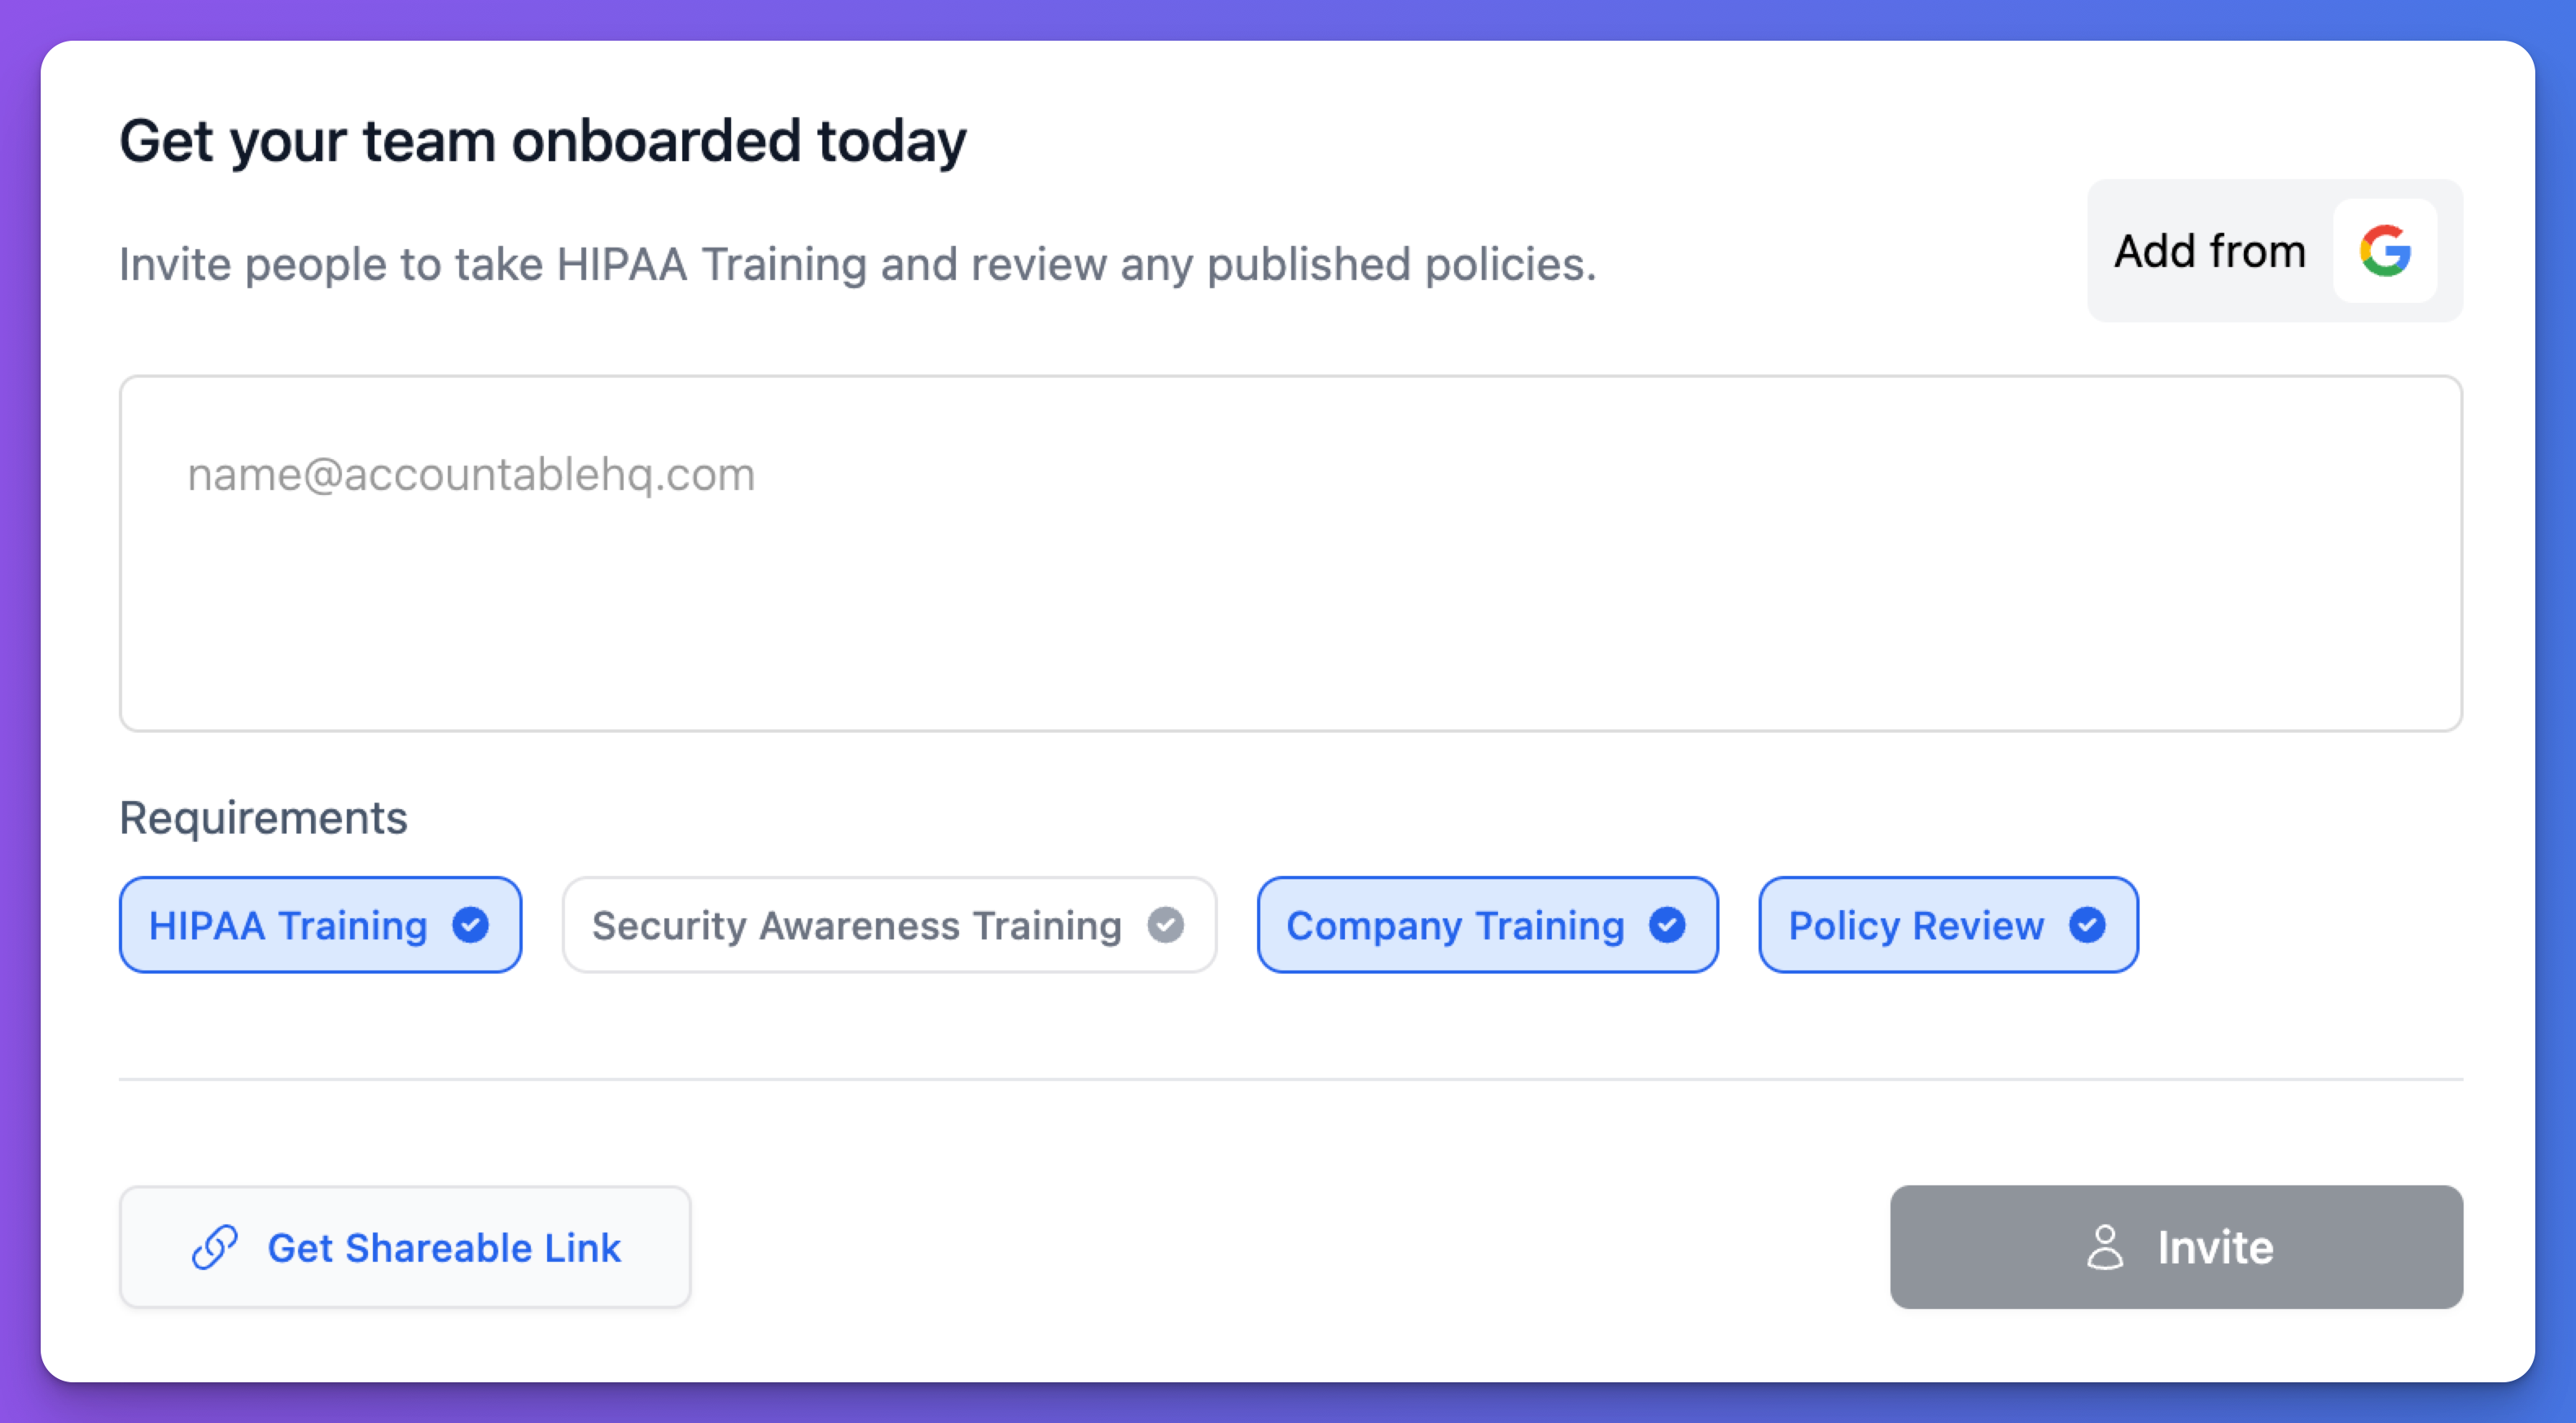Click the checkmark icon on Policy Review
2576x1423 pixels.
click(x=2087, y=925)
